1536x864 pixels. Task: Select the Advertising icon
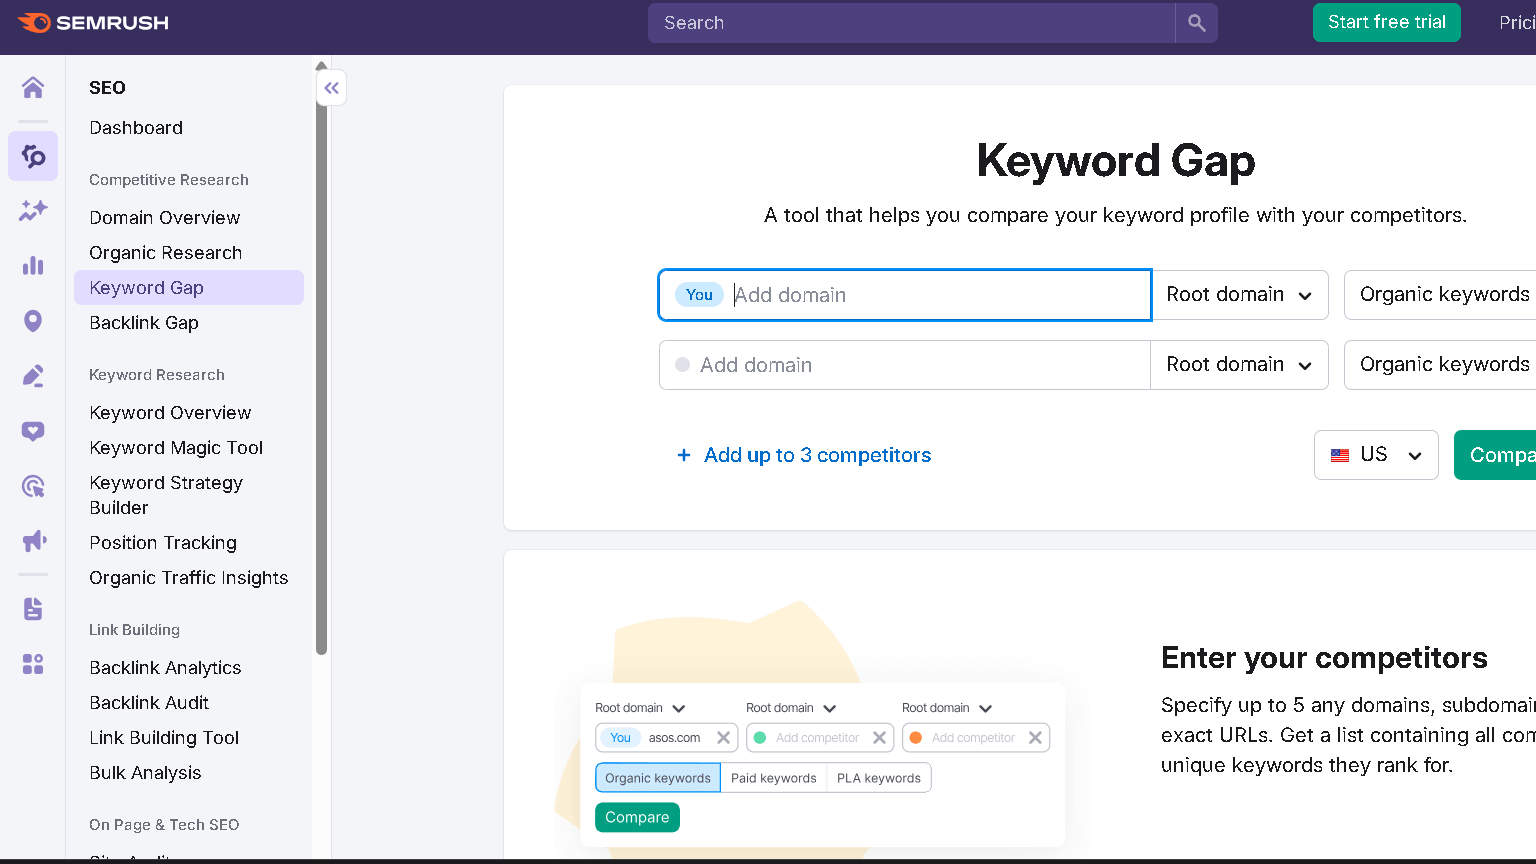[x=32, y=540]
